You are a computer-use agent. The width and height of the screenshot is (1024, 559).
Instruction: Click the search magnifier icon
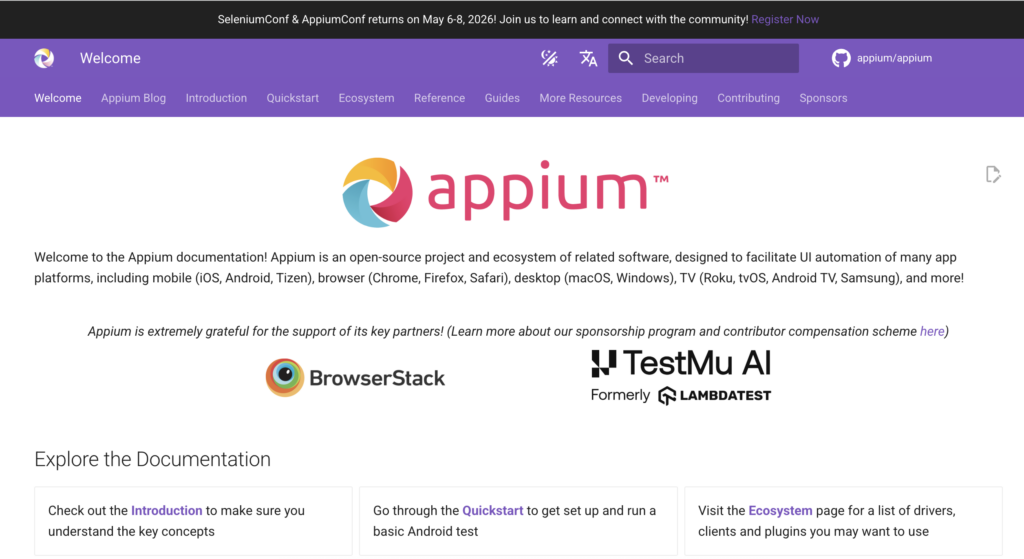tap(626, 58)
